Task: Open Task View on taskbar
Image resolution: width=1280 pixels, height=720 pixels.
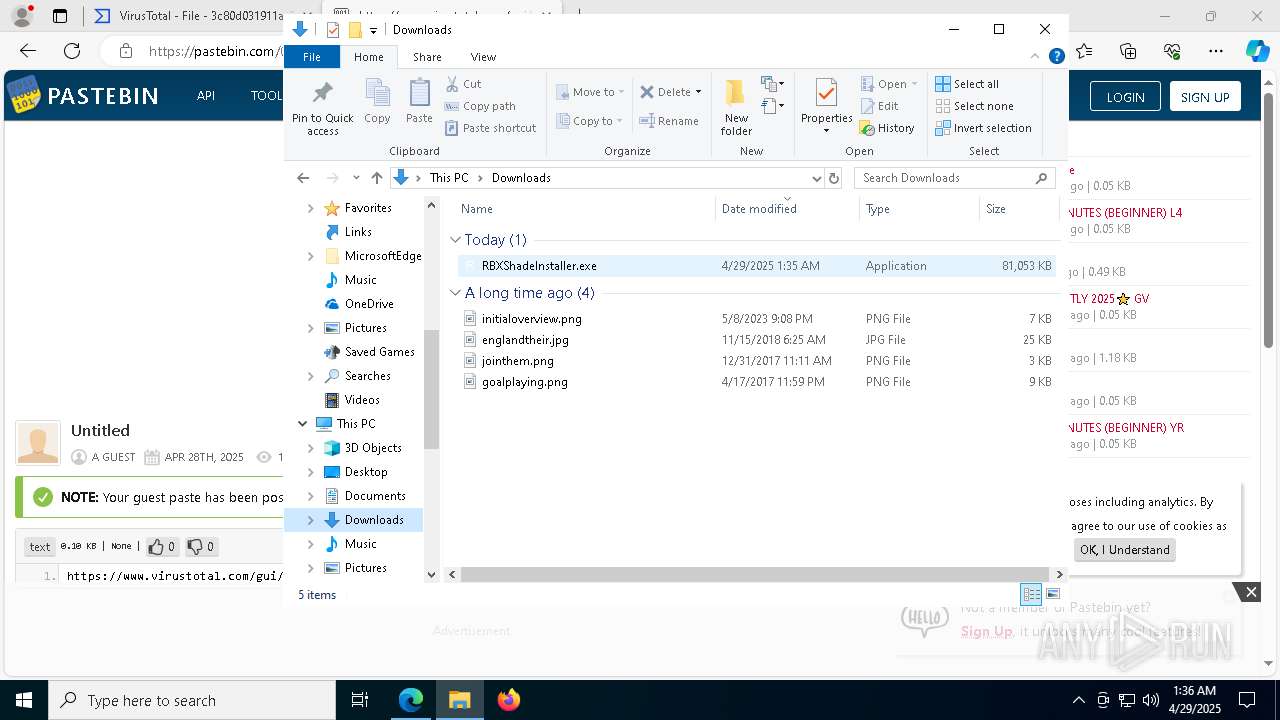Action: pos(360,700)
